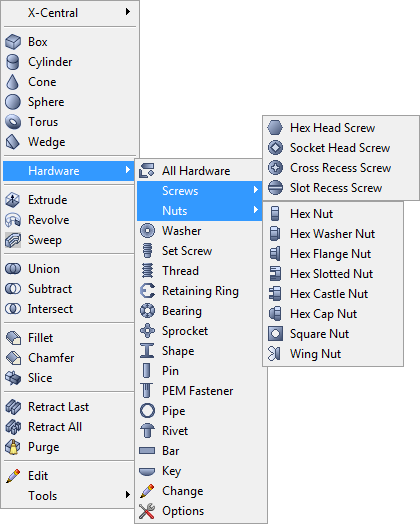Choose the Hex Head Screw icon
This screenshot has height=524, width=420.
[x=275, y=128]
